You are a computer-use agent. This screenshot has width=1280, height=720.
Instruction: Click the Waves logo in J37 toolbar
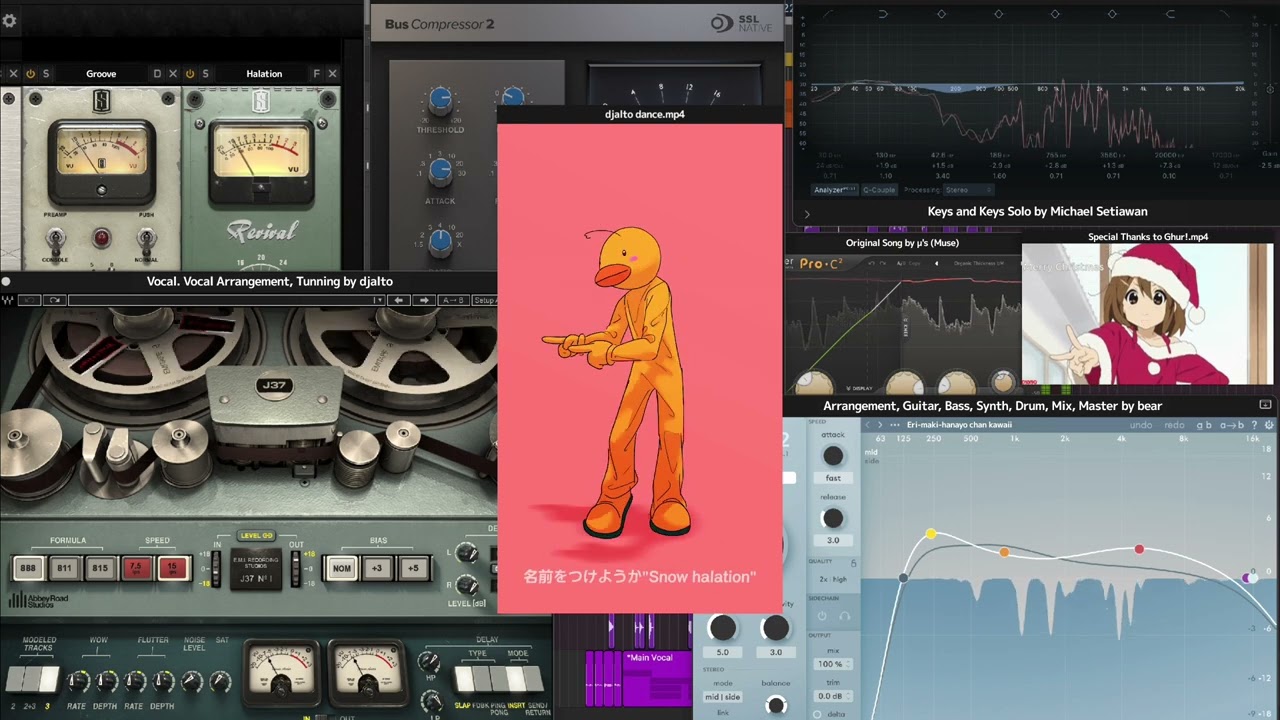[x=8, y=300]
